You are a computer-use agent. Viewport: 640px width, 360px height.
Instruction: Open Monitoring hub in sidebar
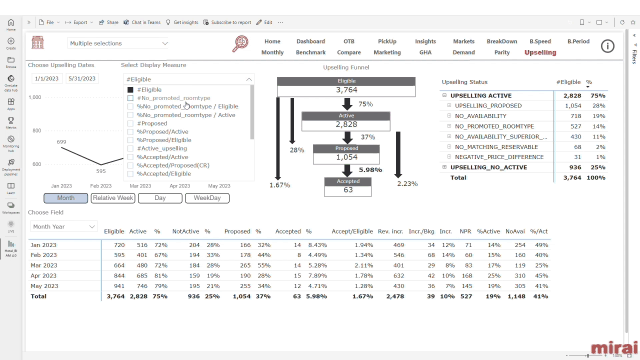11,144
